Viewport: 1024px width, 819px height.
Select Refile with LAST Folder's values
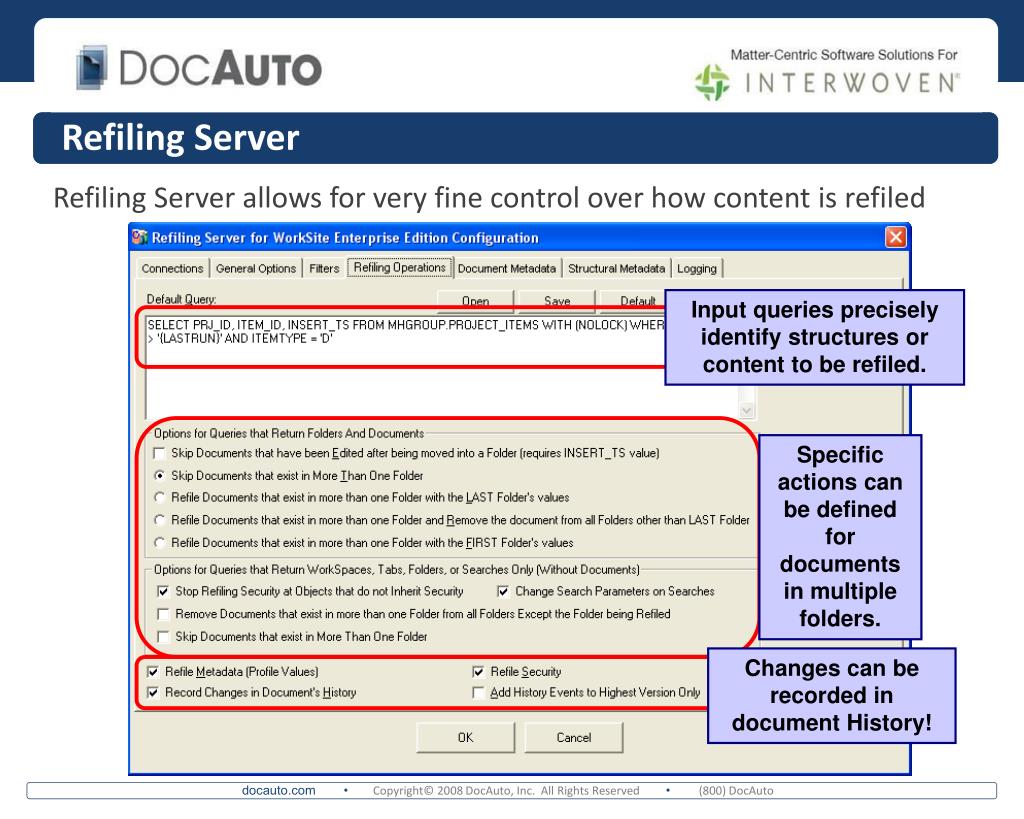click(159, 498)
